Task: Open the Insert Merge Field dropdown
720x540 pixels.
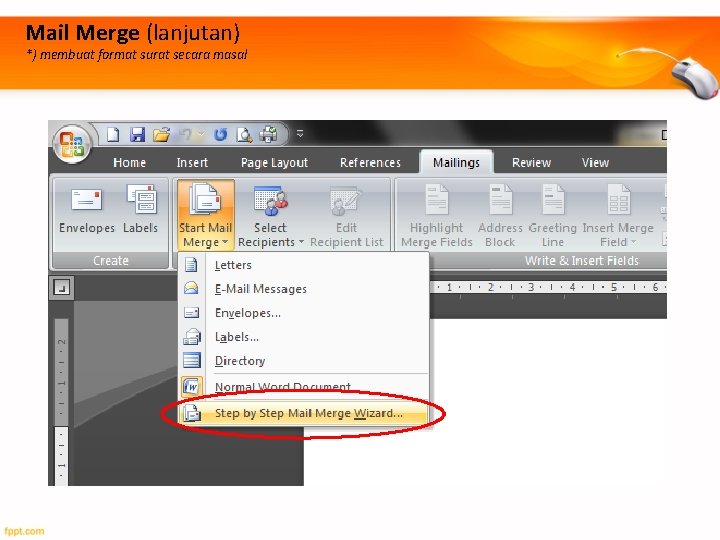Action: (618, 215)
